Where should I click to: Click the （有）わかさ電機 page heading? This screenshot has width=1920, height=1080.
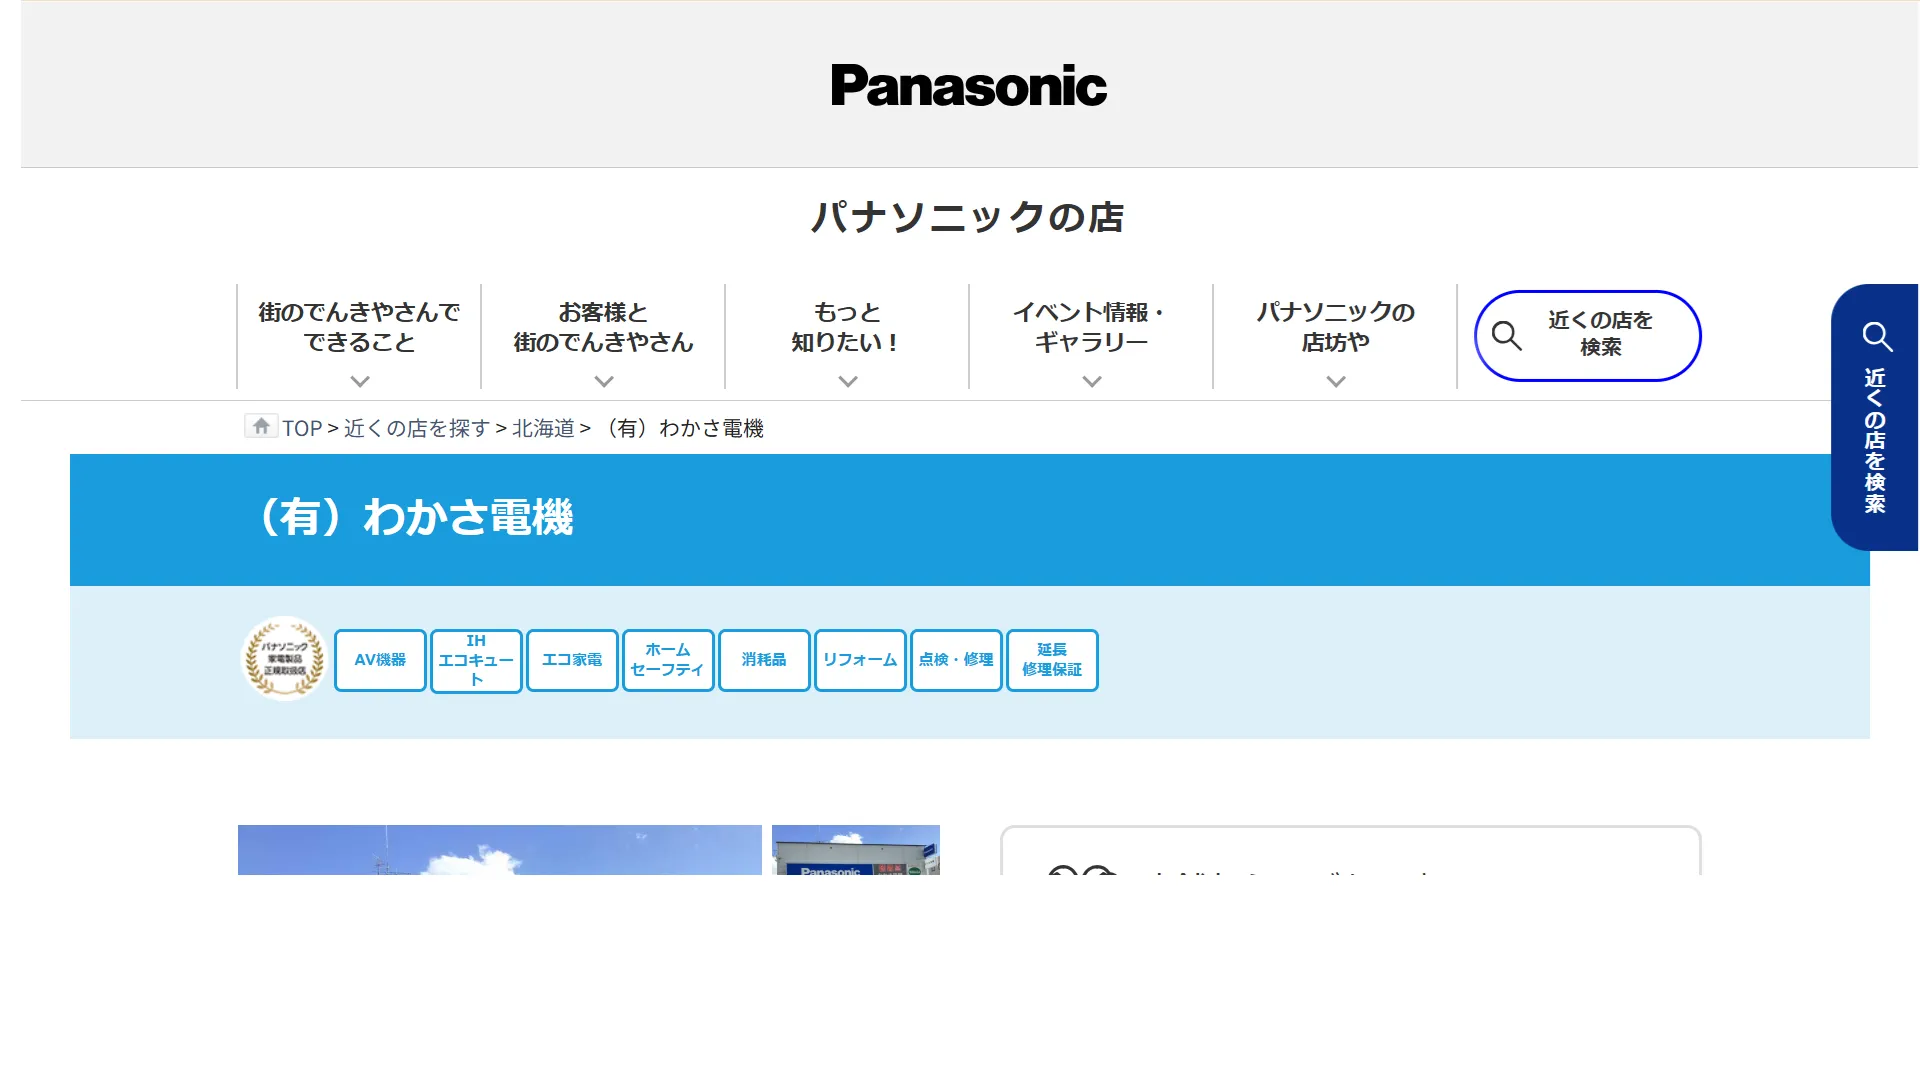[x=416, y=518]
